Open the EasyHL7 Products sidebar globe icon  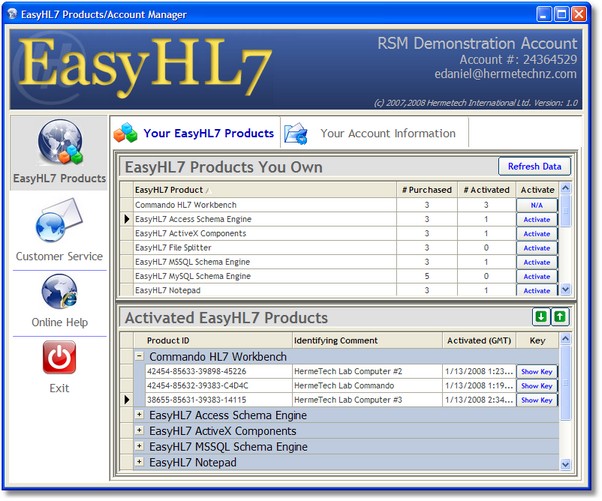click(60, 142)
